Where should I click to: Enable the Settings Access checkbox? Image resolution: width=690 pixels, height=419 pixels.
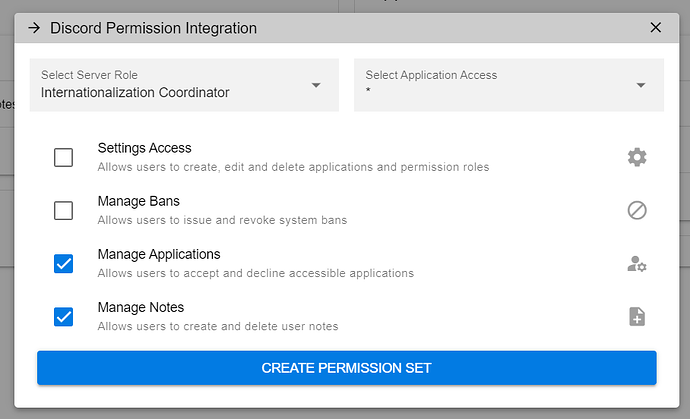coord(63,158)
